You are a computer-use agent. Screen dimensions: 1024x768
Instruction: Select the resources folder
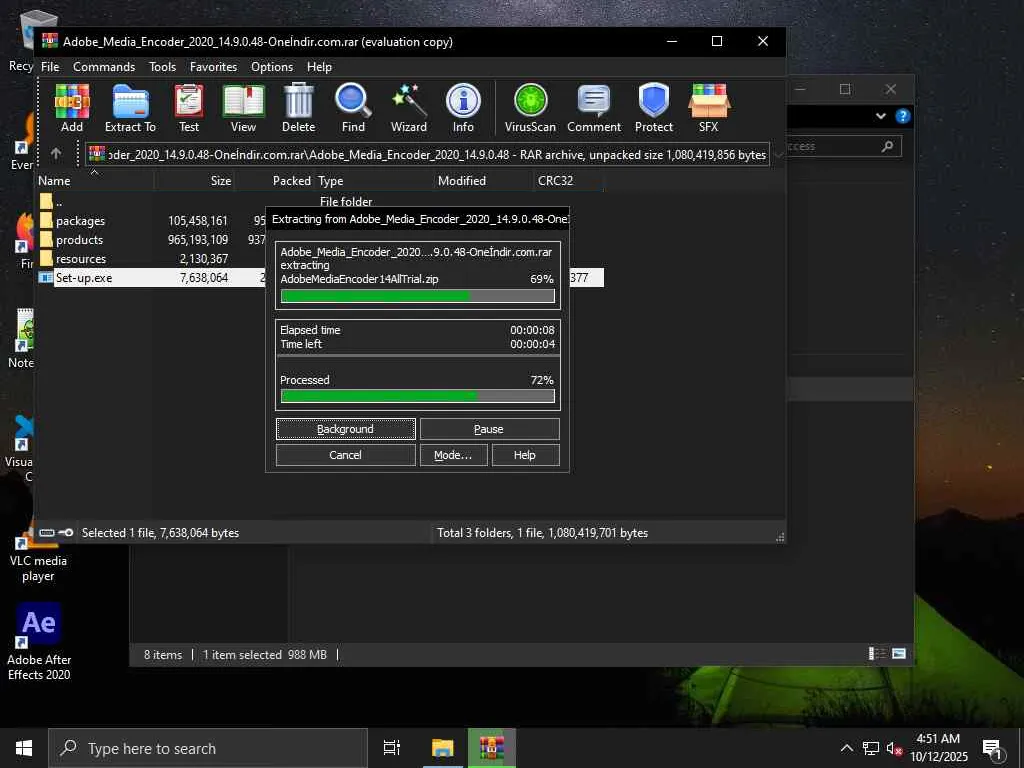pyautogui.click(x=81, y=259)
